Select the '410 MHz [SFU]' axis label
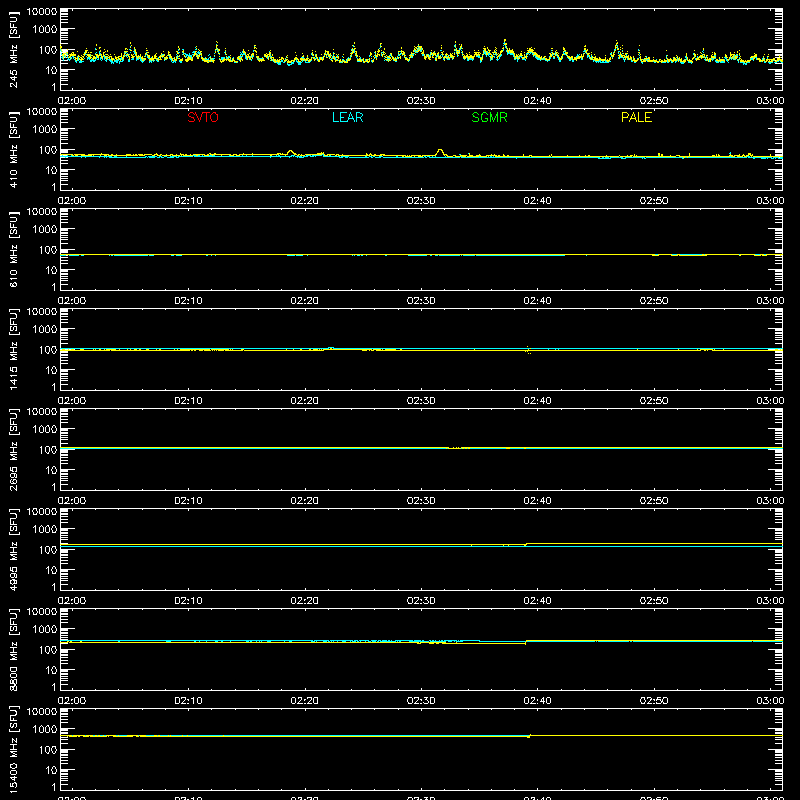The image size is (800, 800). (13, 149)
